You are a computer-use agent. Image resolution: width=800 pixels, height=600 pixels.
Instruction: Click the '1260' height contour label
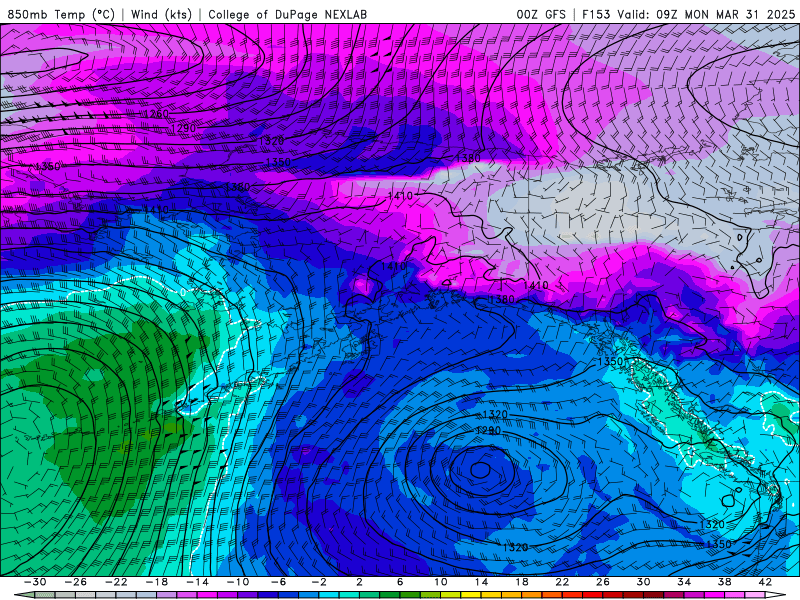pyautogui.click(x=156, y=113)
